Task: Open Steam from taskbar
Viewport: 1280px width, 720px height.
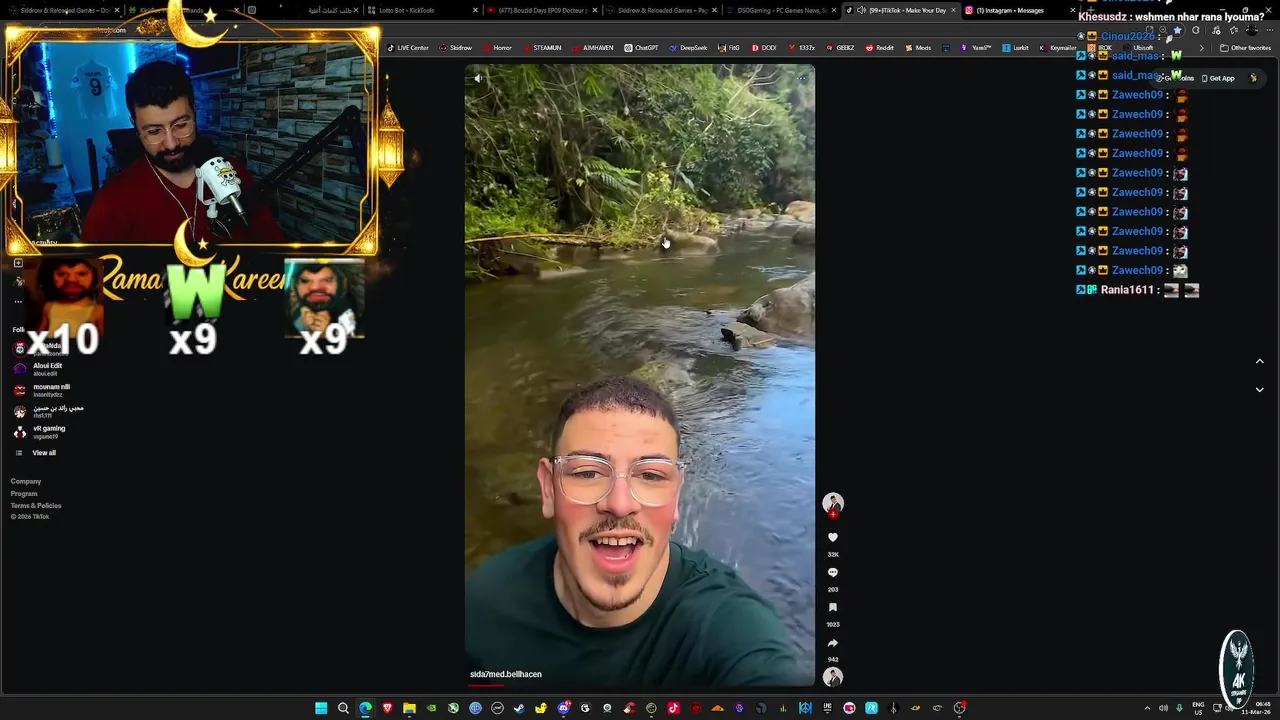Action: 519,708
